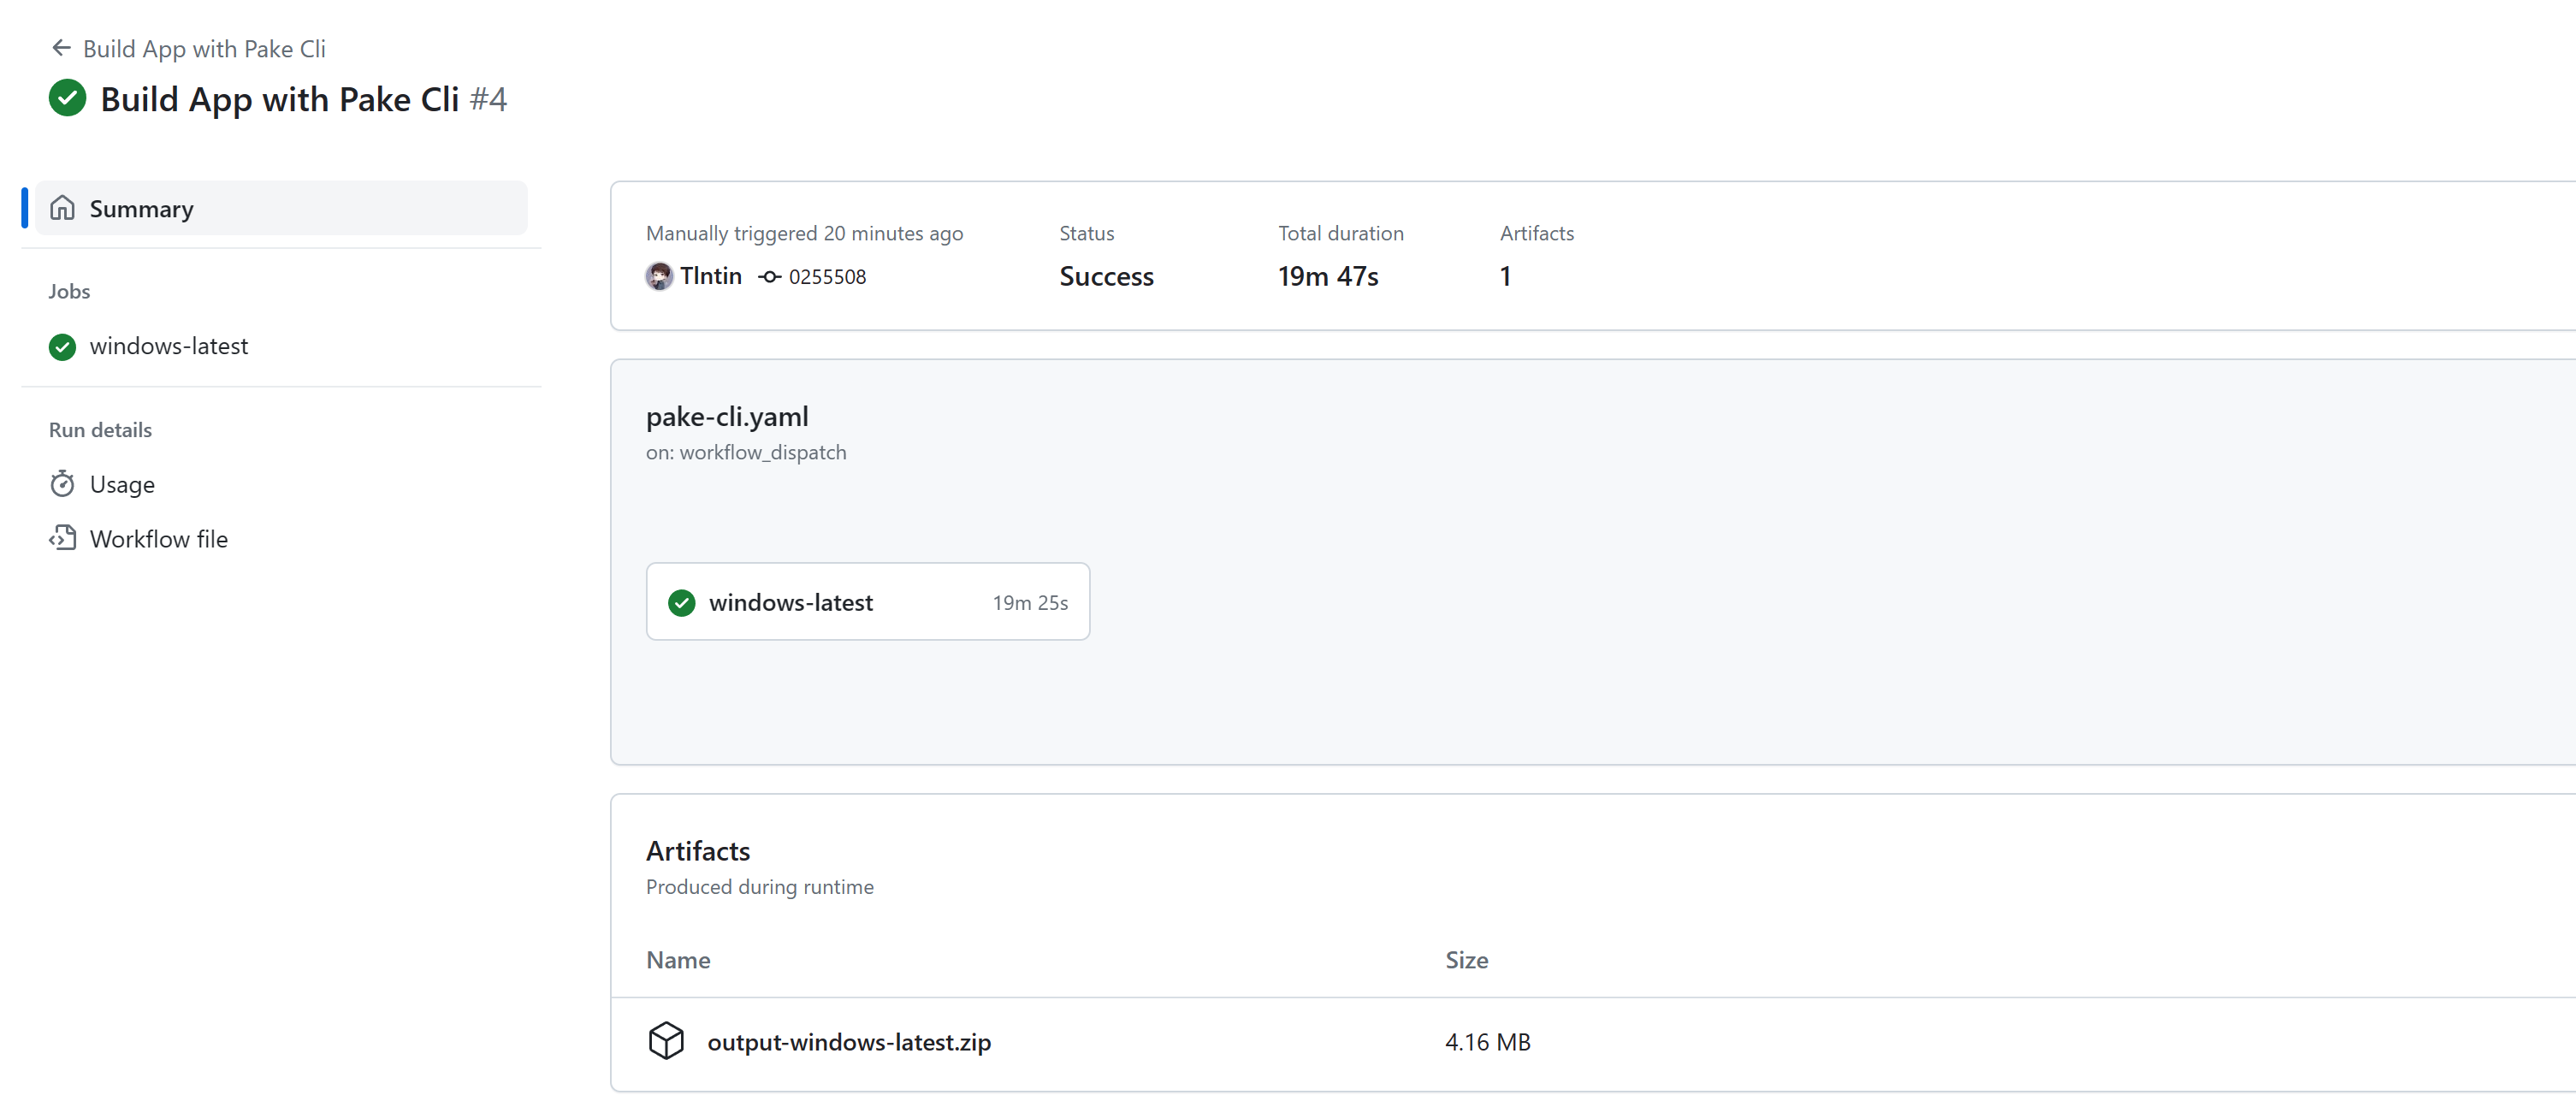Open the Usage page from Run details

click(x=122, y=484)
